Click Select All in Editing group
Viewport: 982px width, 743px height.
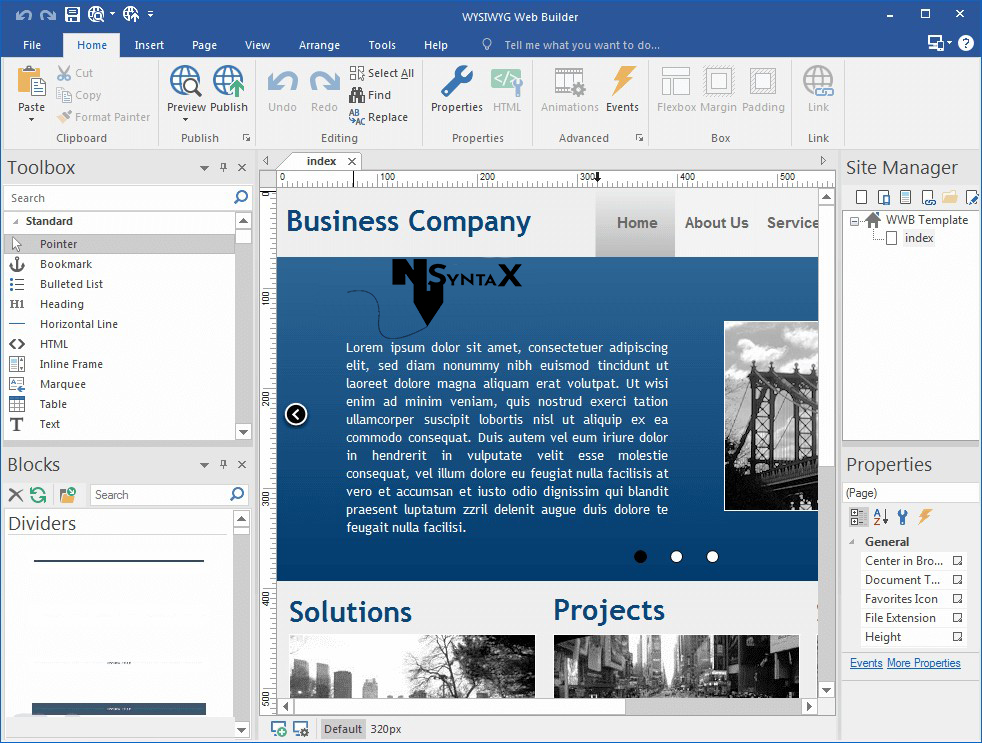tap(382, 73)
